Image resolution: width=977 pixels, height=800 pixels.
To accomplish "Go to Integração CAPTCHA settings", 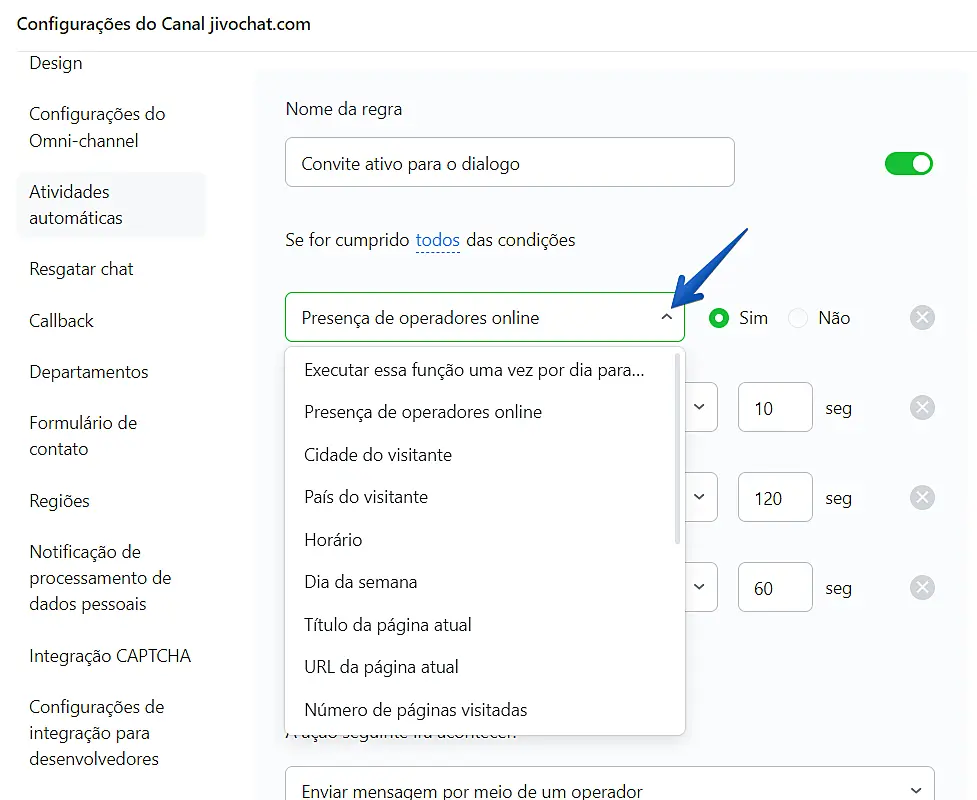I will pyautogui.click(x=110, y=656).
